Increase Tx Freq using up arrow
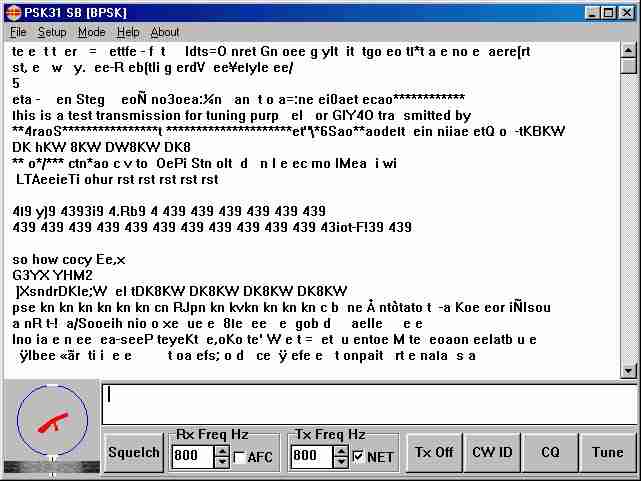This screenshot has height=481, width=641. point(340,451)
